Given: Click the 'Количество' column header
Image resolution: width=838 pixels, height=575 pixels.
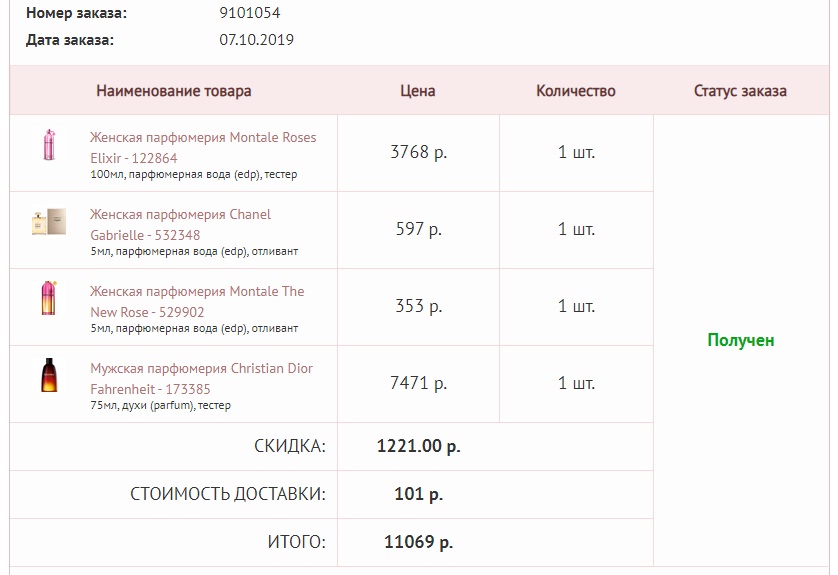Looking at the screenshot, I should pos(576,91).
